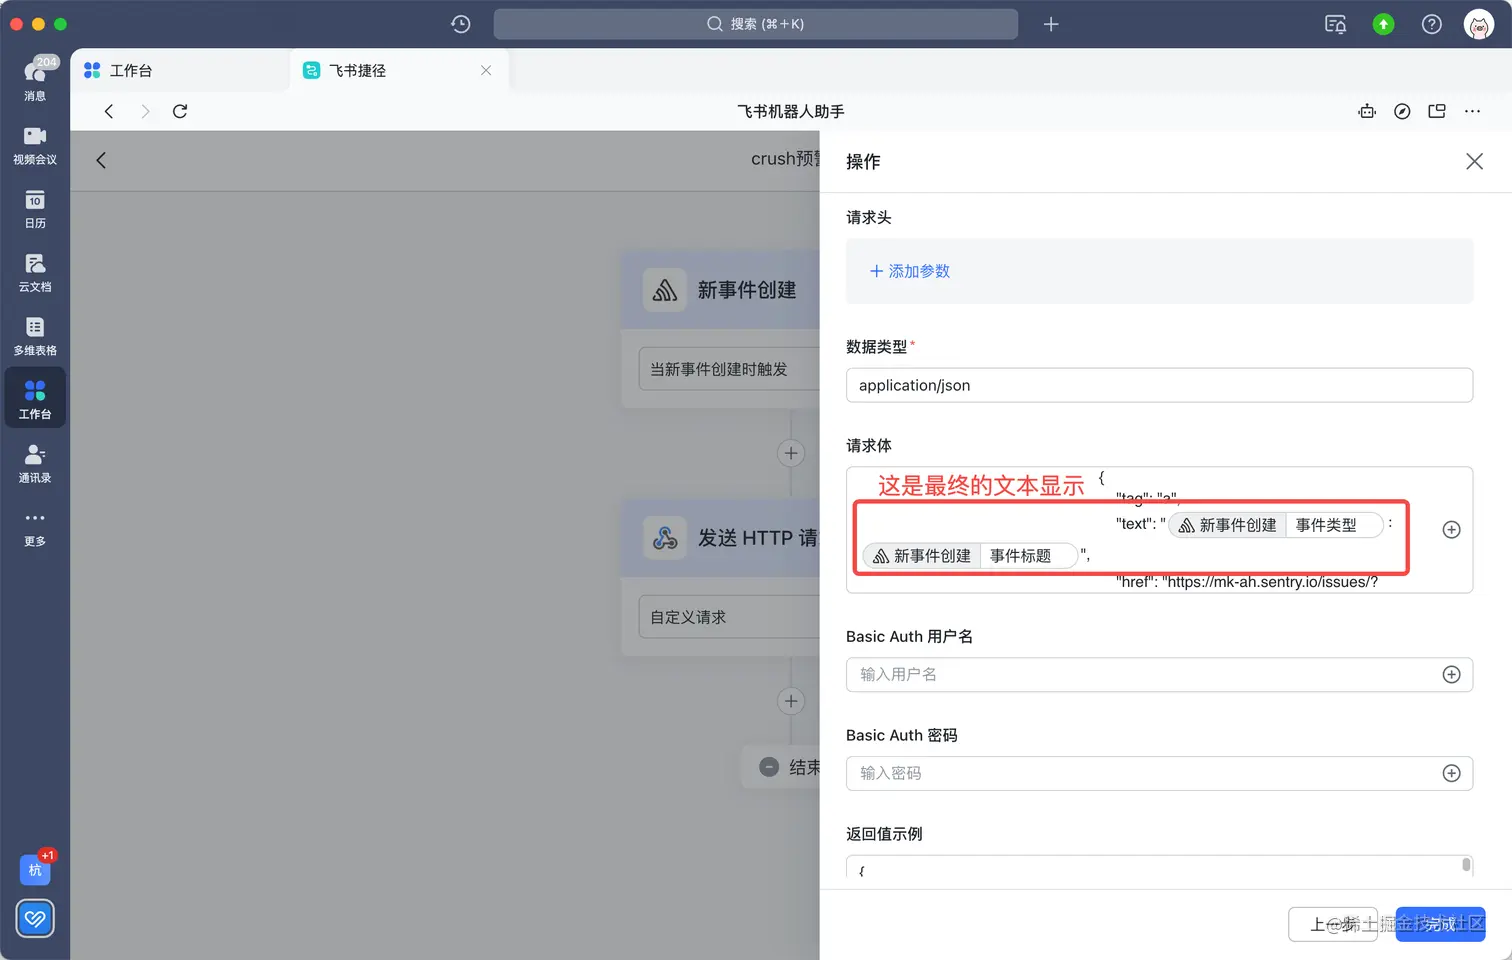Close the 飞书捷径 tab
The width and height of the screenshot is (1512, 960).
point(486,70)
